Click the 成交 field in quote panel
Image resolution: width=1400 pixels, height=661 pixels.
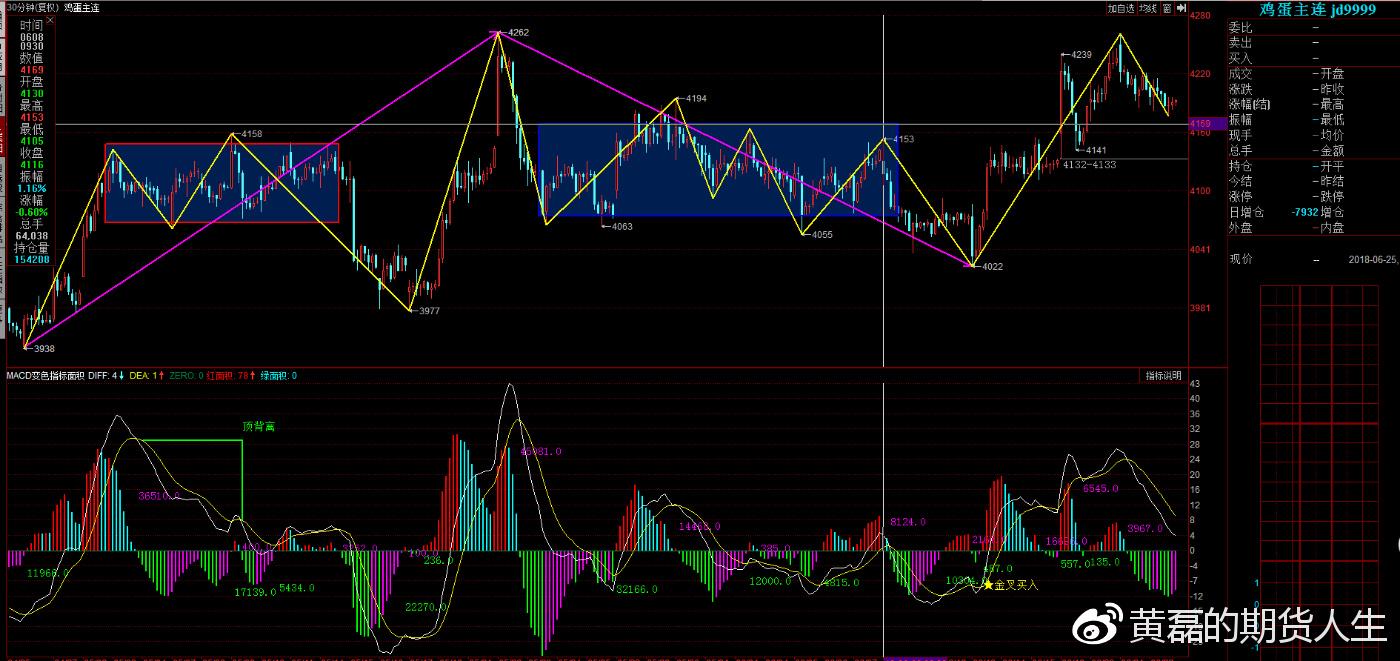coord(1241,74)
